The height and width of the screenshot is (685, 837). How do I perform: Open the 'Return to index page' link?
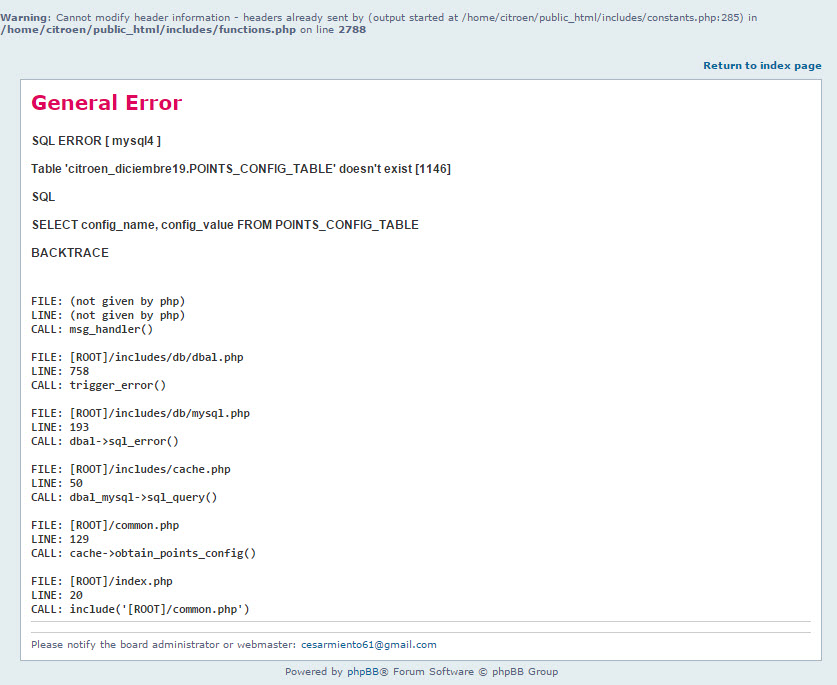(x=762, y=66)
